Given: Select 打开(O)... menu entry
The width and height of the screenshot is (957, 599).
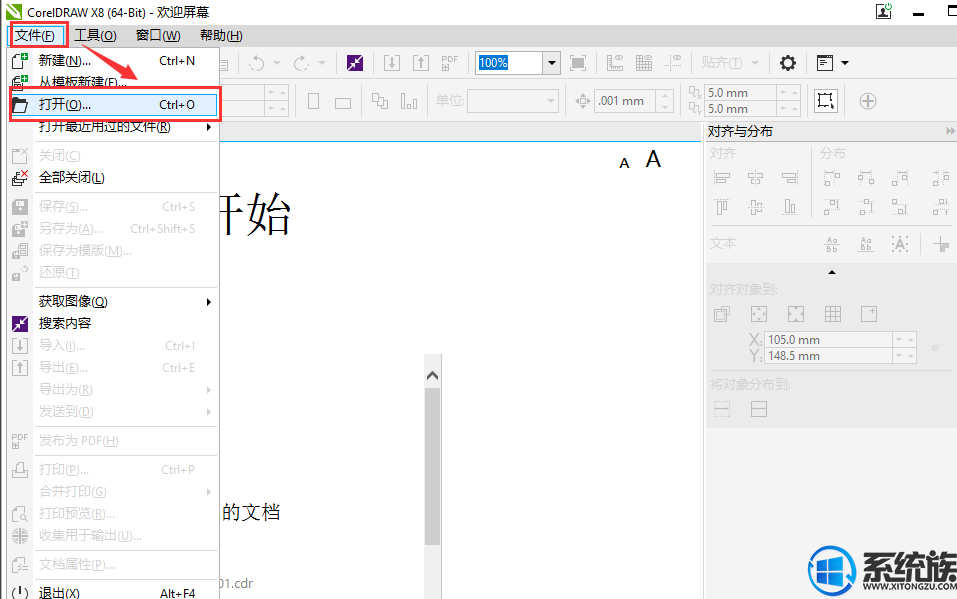Looking at the screenshot, I should coord(114,104).
